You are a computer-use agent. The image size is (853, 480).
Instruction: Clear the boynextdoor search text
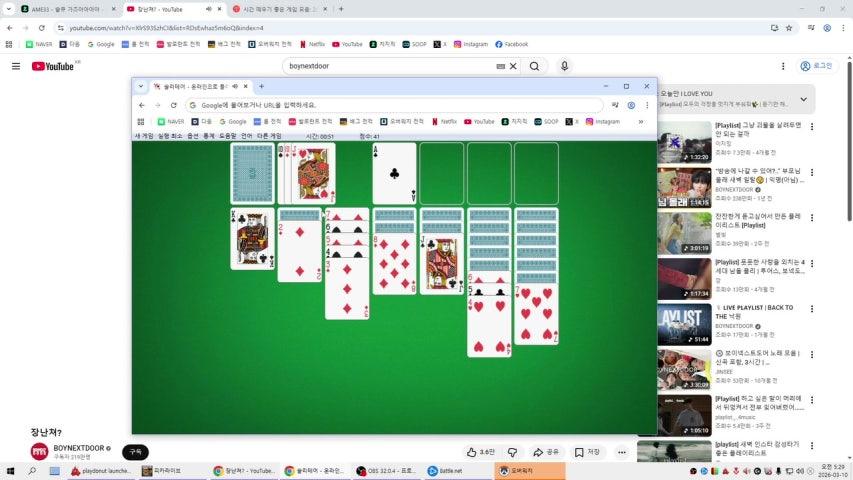click(513, 66)
